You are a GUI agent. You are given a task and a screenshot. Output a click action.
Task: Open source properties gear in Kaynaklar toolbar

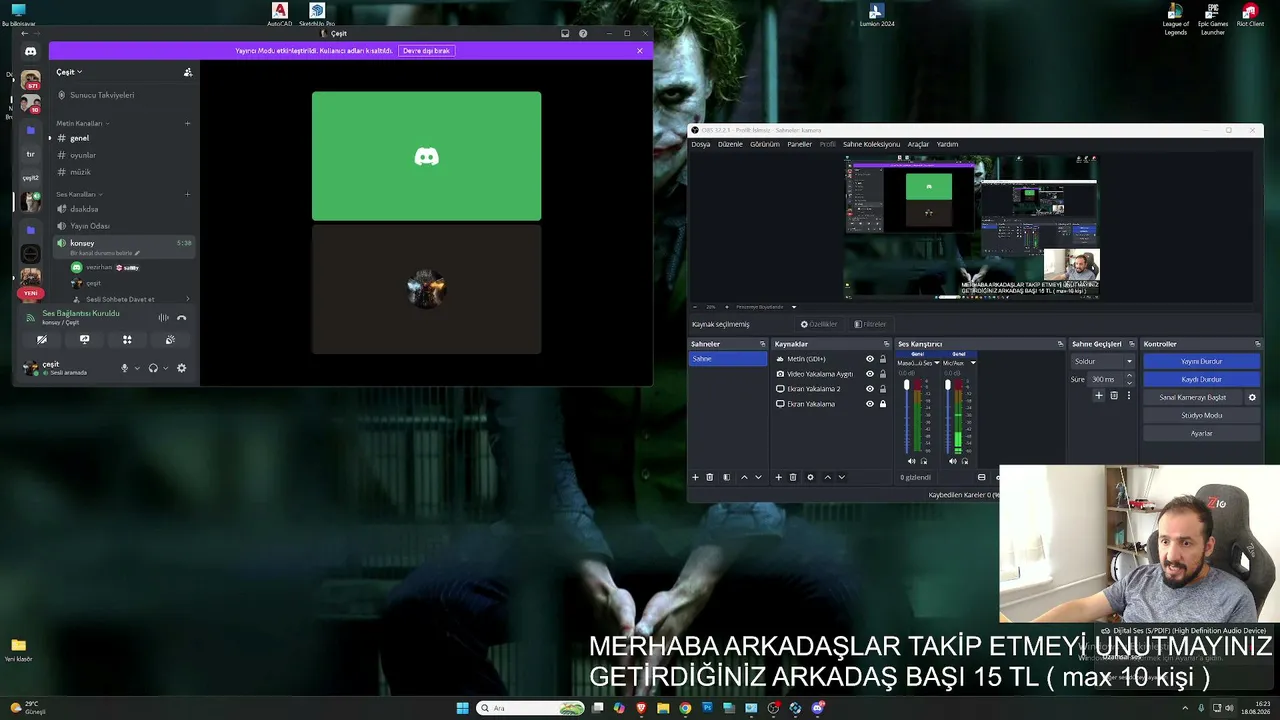pos(810,477)
